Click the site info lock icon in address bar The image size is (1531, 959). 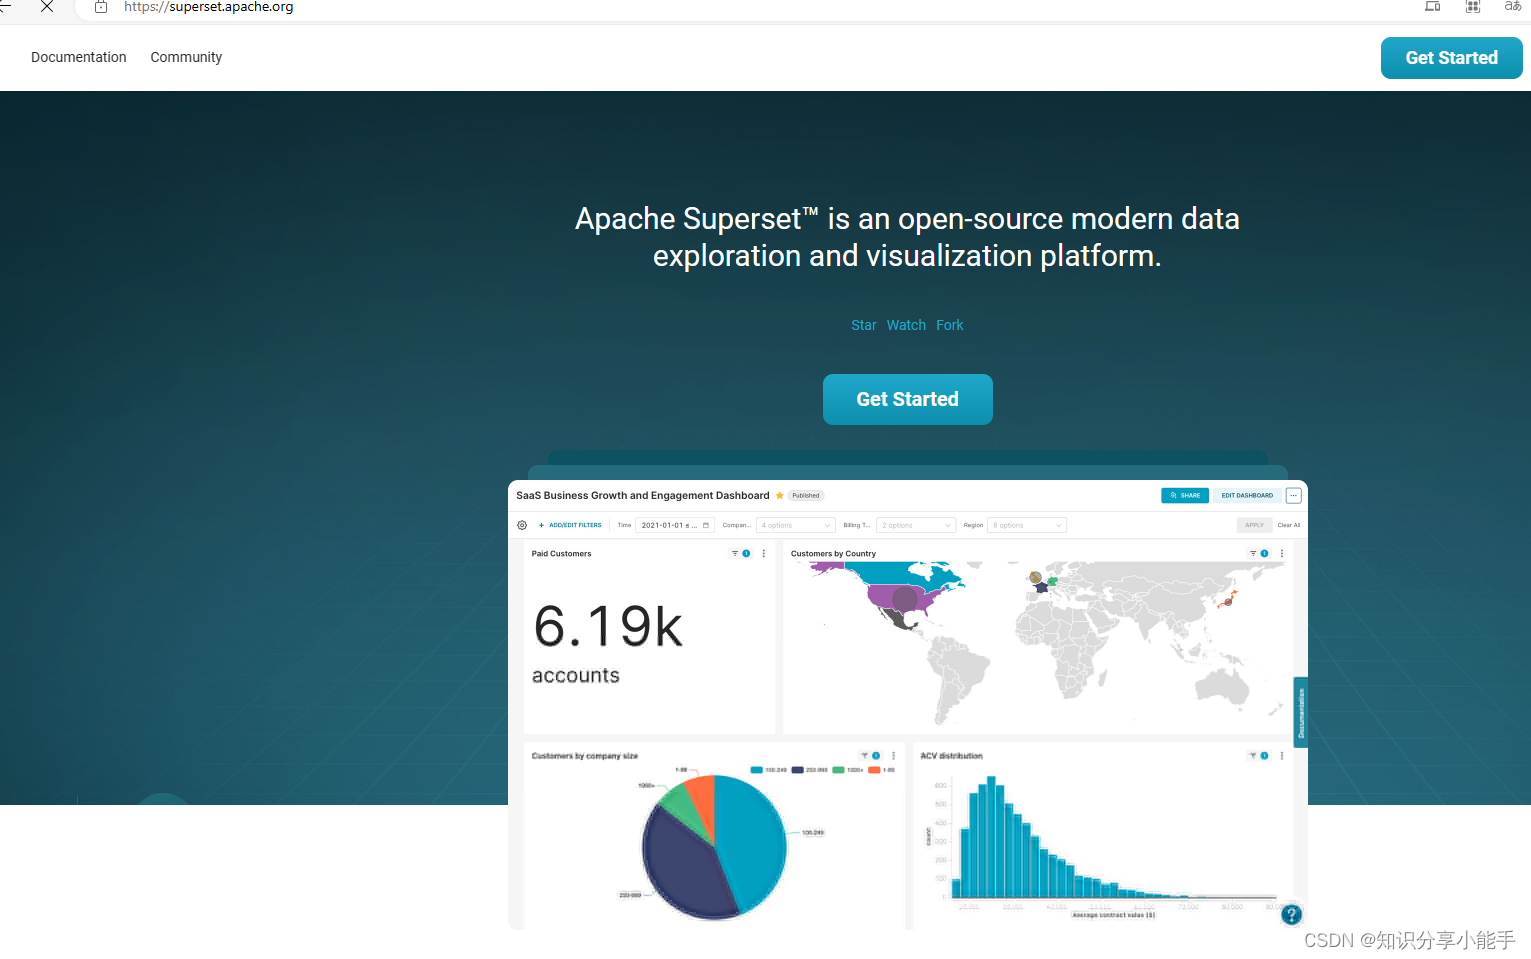101,7
